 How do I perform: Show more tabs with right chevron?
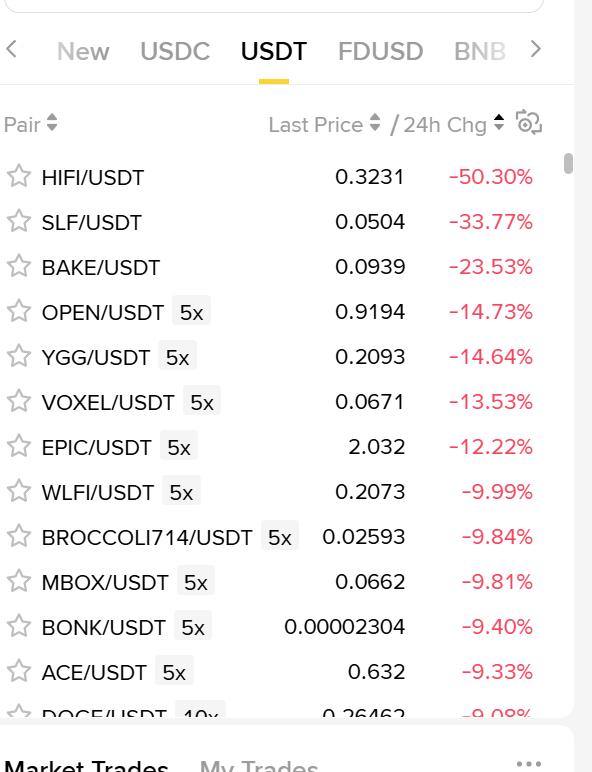536,49
